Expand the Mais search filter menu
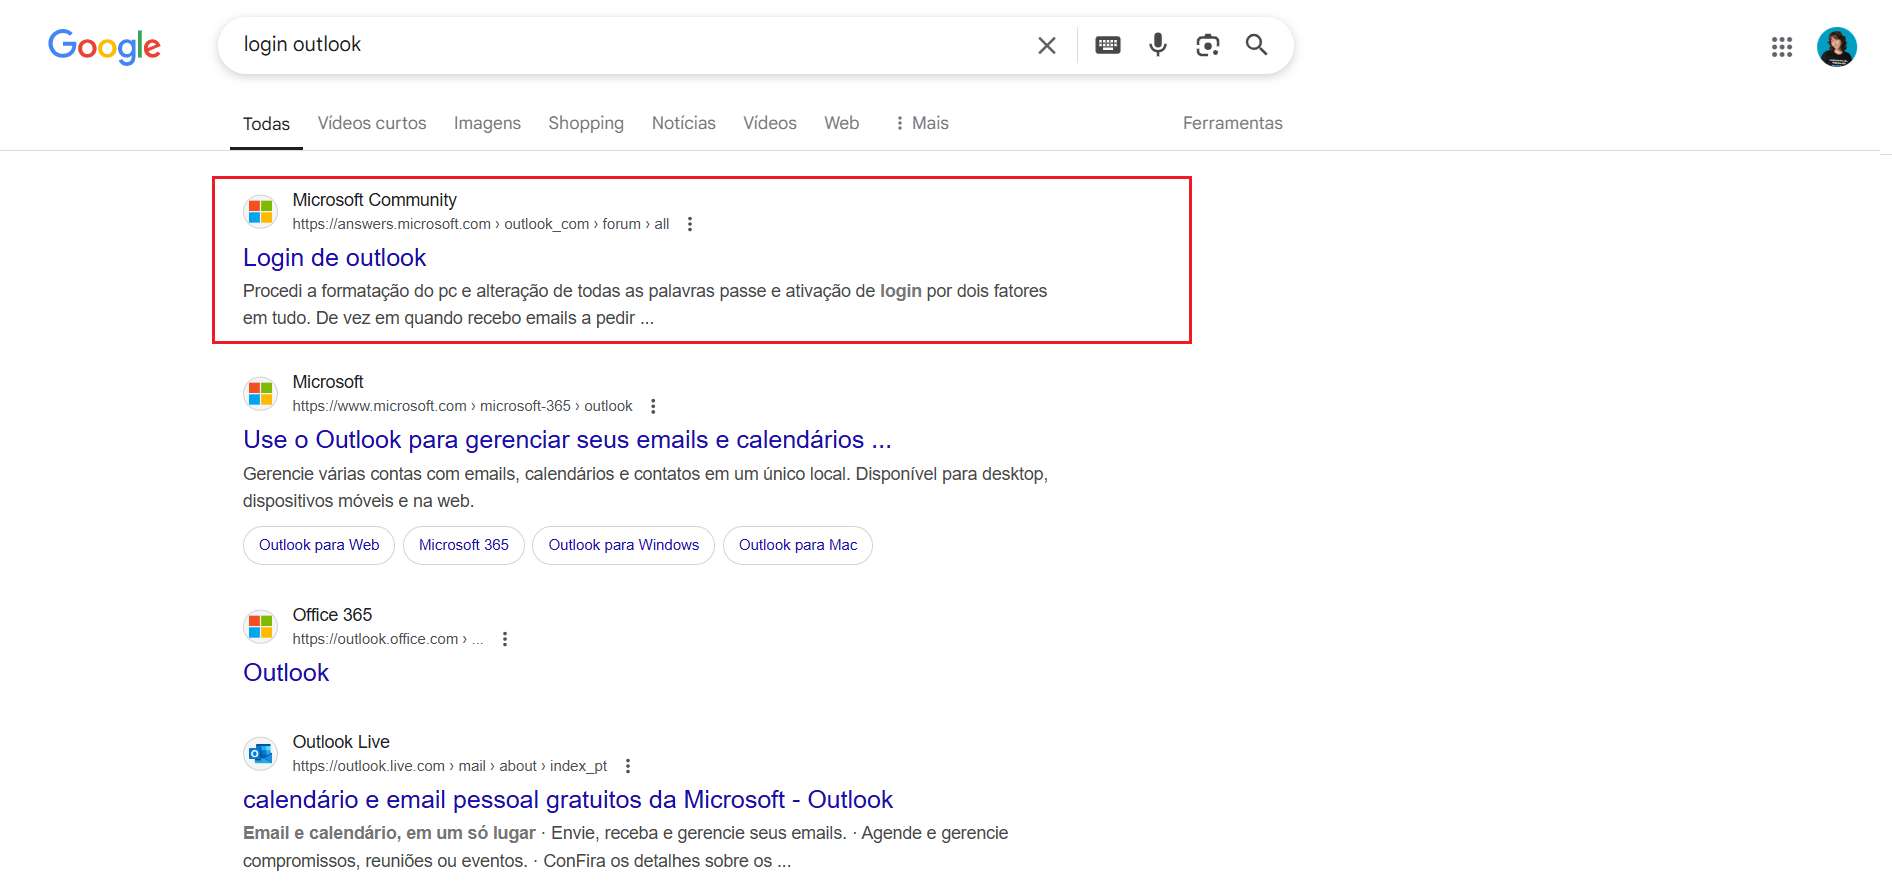Screen dimensions: 1892x881 pyautogui.click(x=921, y=123)
